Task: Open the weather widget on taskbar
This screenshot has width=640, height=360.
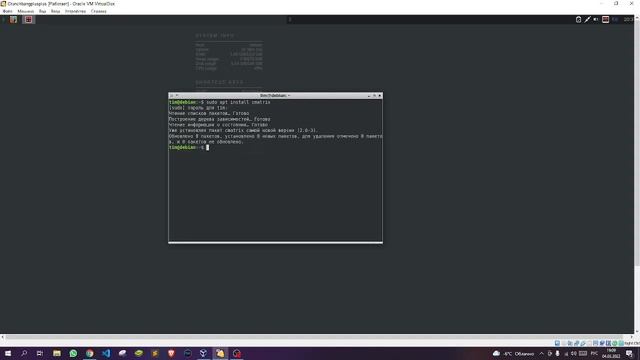Action: (x=513, y=353)
